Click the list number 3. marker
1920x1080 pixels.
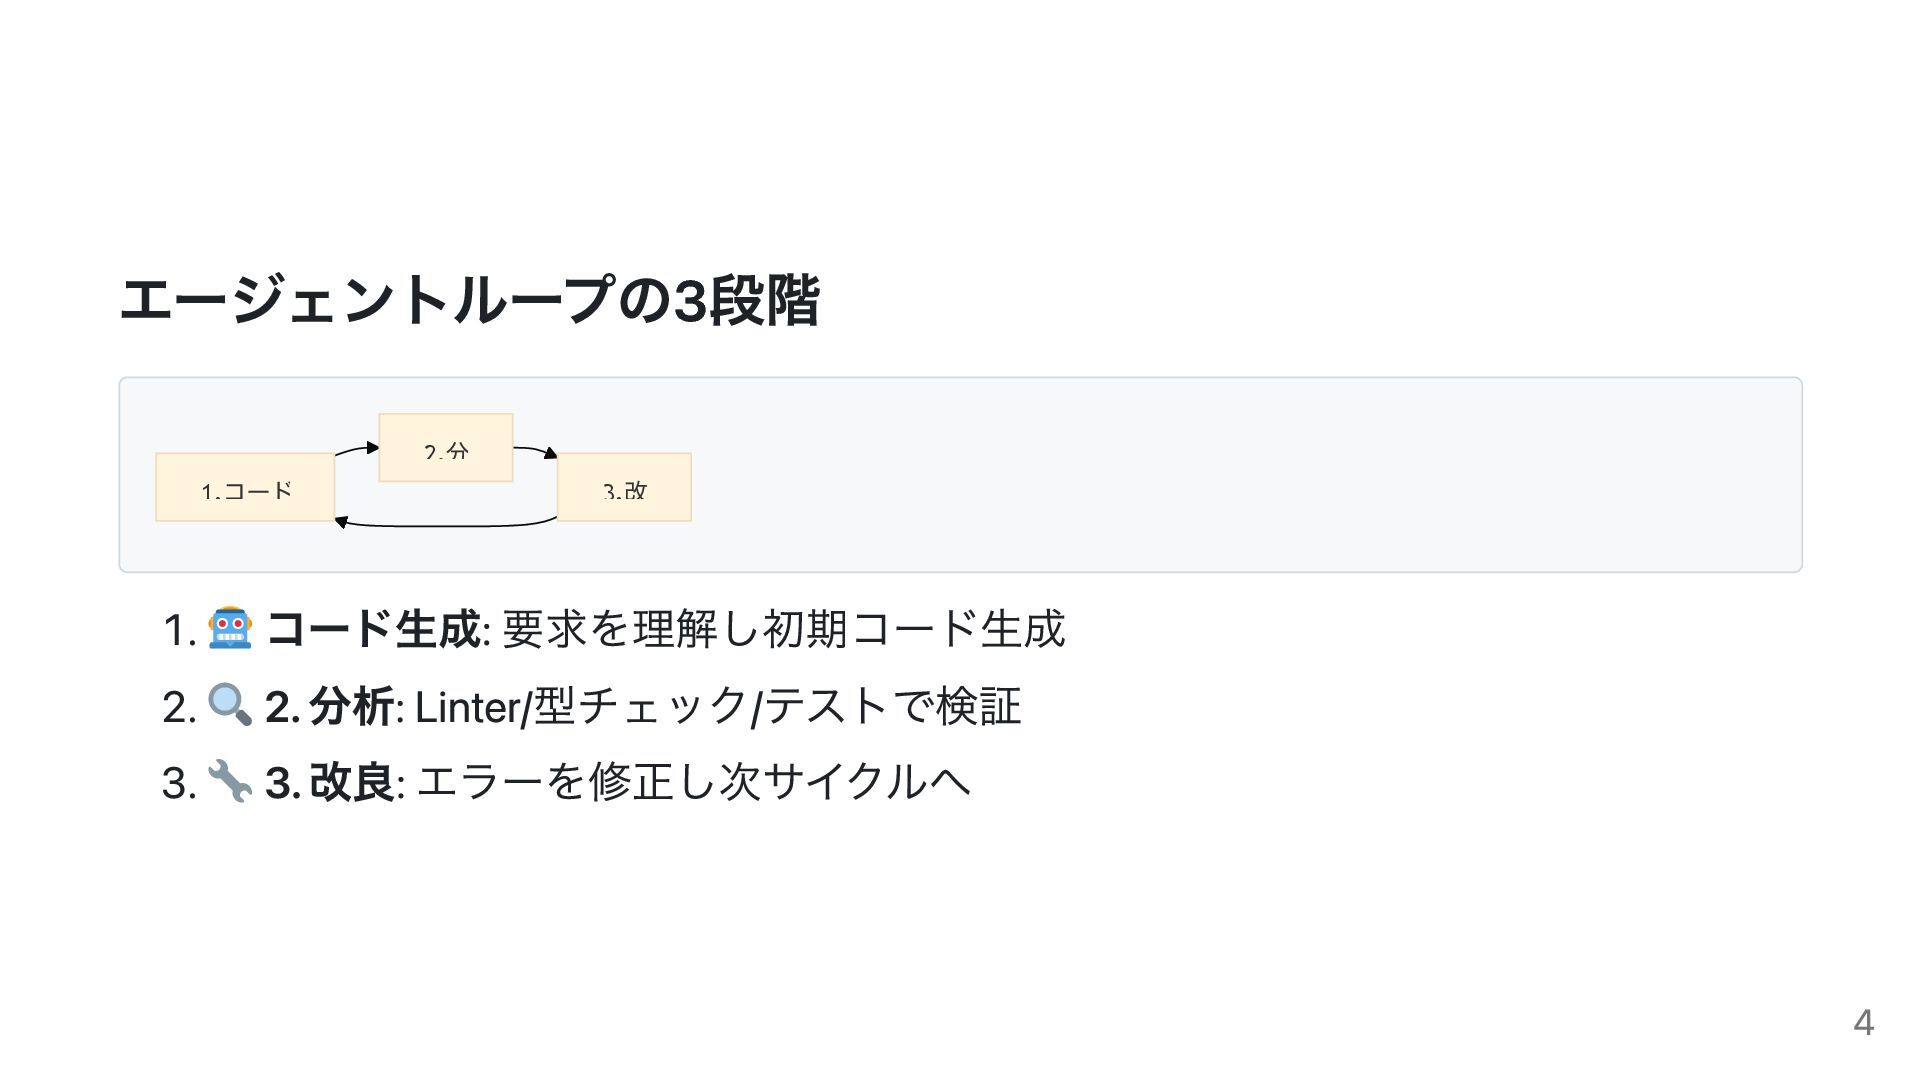pos(179,783)
